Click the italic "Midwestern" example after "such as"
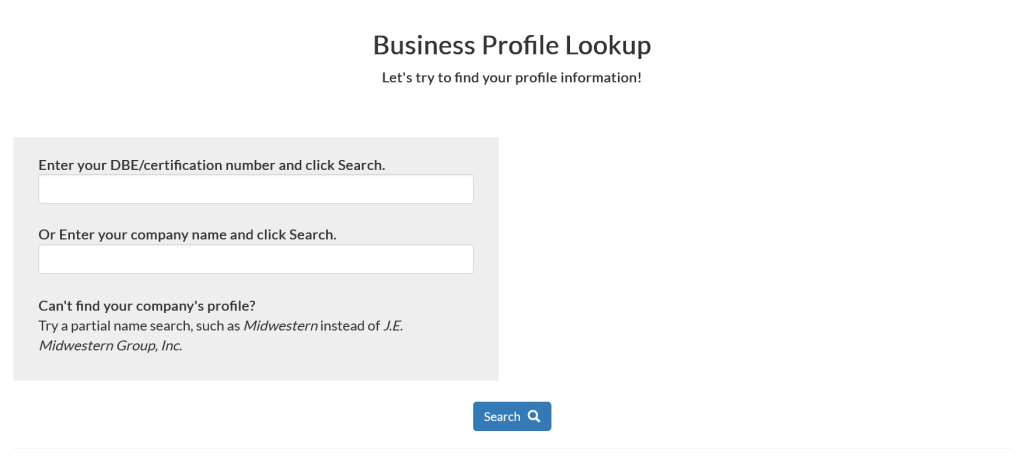The image size is (1024, 466). (281, 325)
